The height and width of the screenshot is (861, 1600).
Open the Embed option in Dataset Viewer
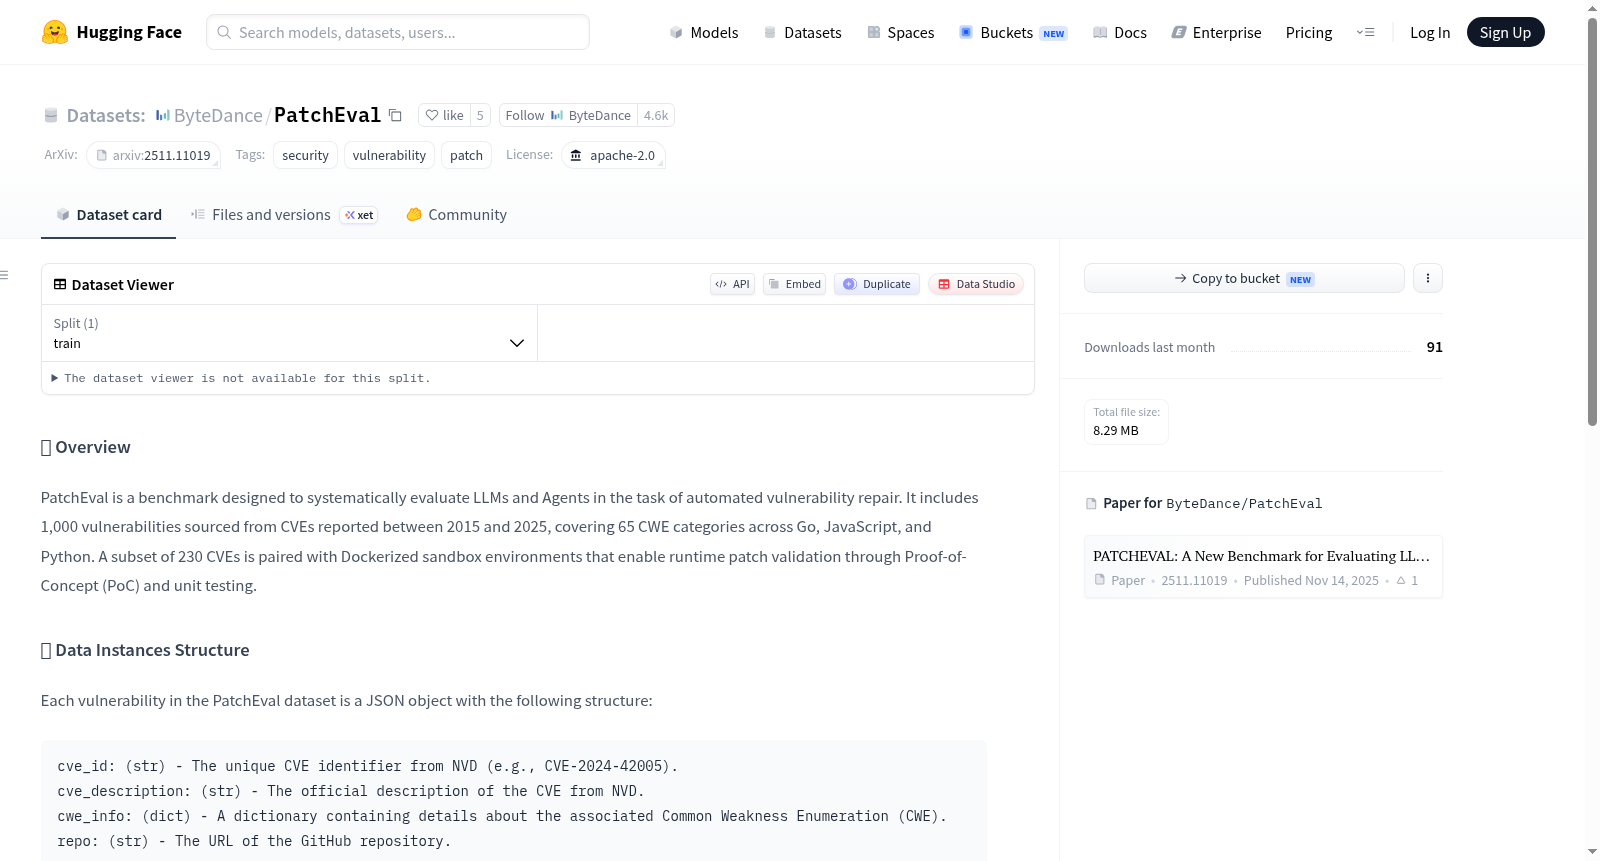pyautogui.click(x=794, y=284)
